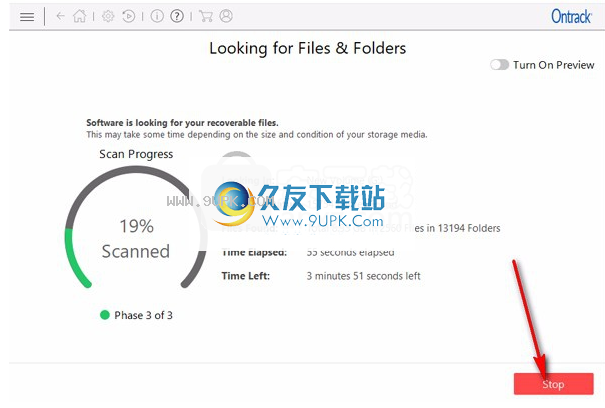Return to the Home screen icon
The image size is (605, 408).
(80, 16)
